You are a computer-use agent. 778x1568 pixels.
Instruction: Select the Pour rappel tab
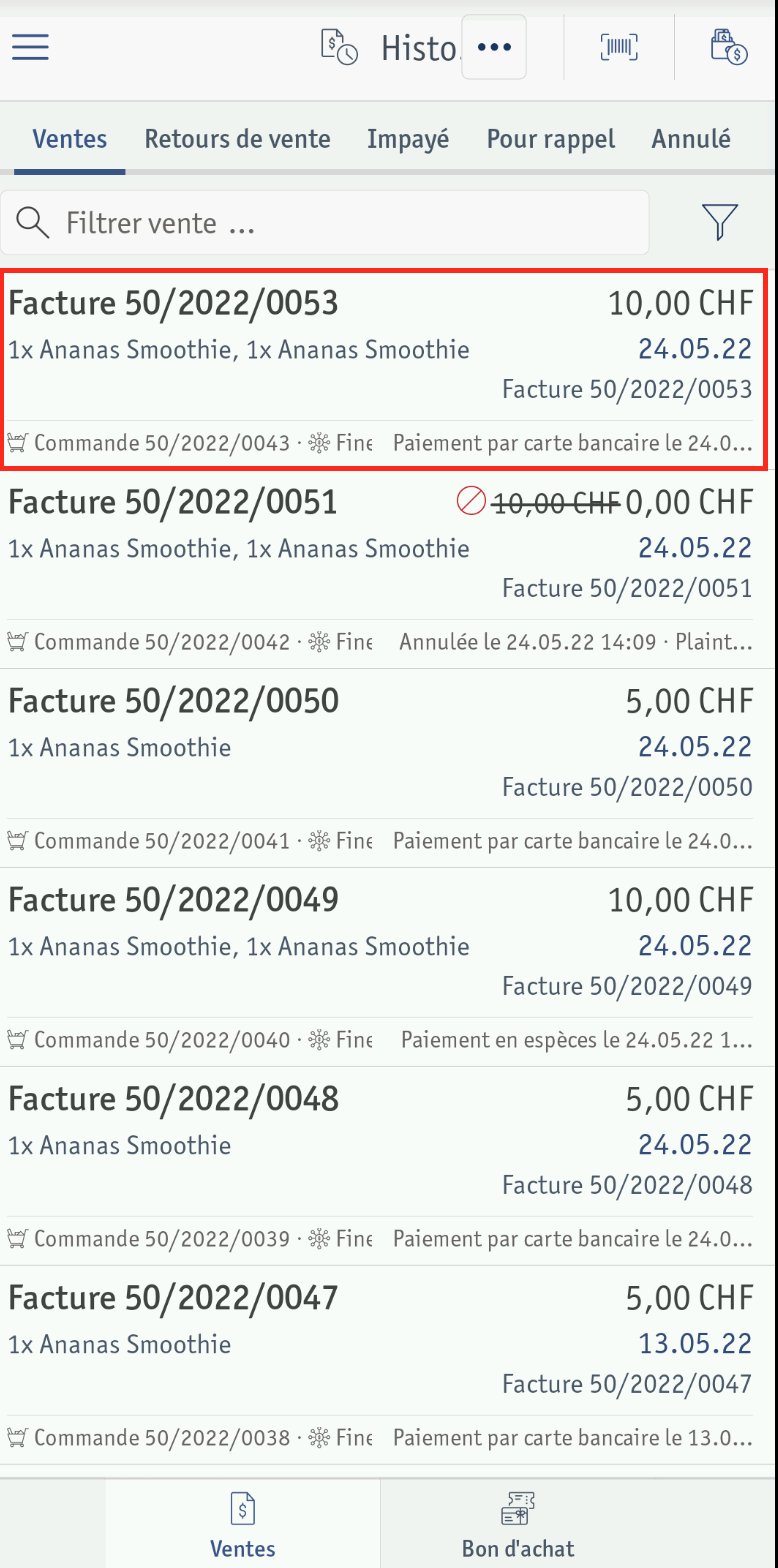(551, 139)
